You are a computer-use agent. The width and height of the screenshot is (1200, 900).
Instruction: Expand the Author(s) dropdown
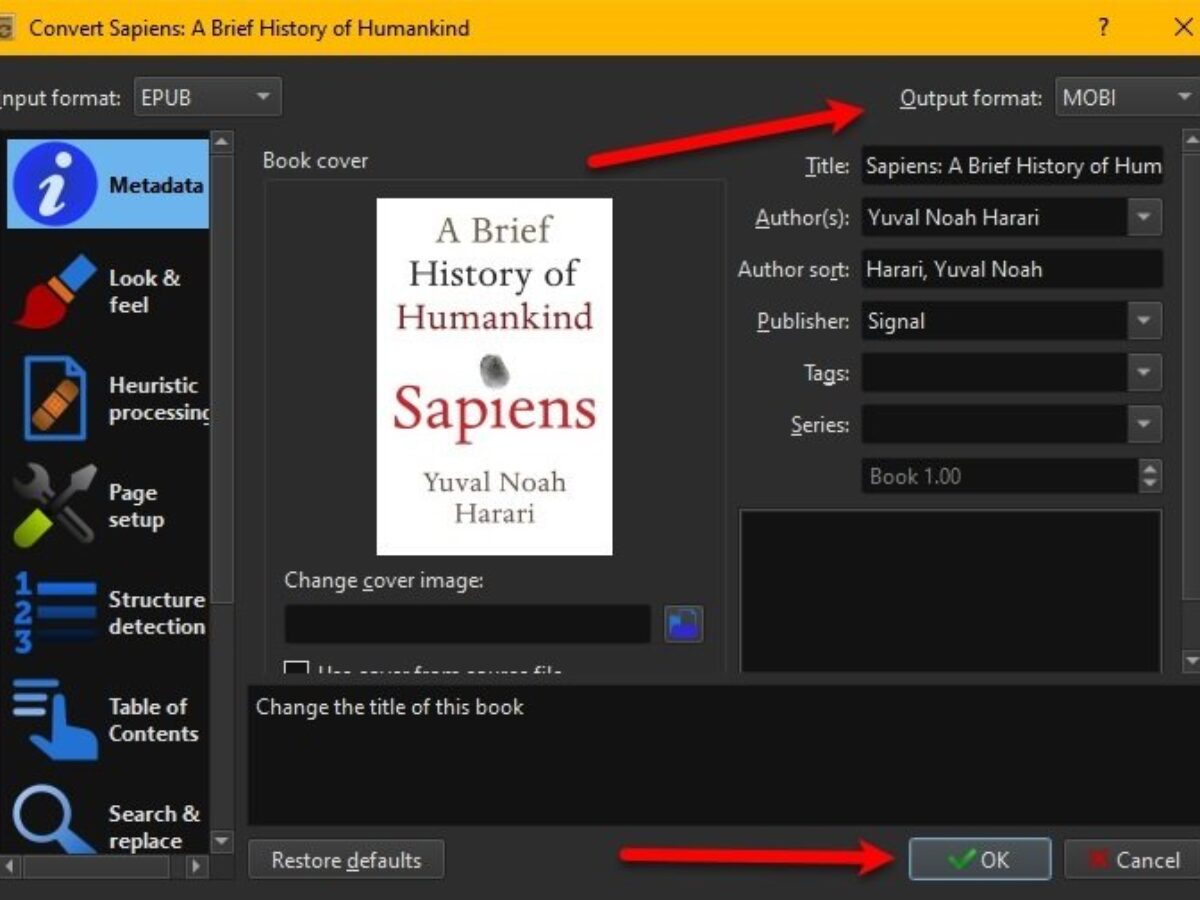pyautogui.click(x=1144, y=217)
